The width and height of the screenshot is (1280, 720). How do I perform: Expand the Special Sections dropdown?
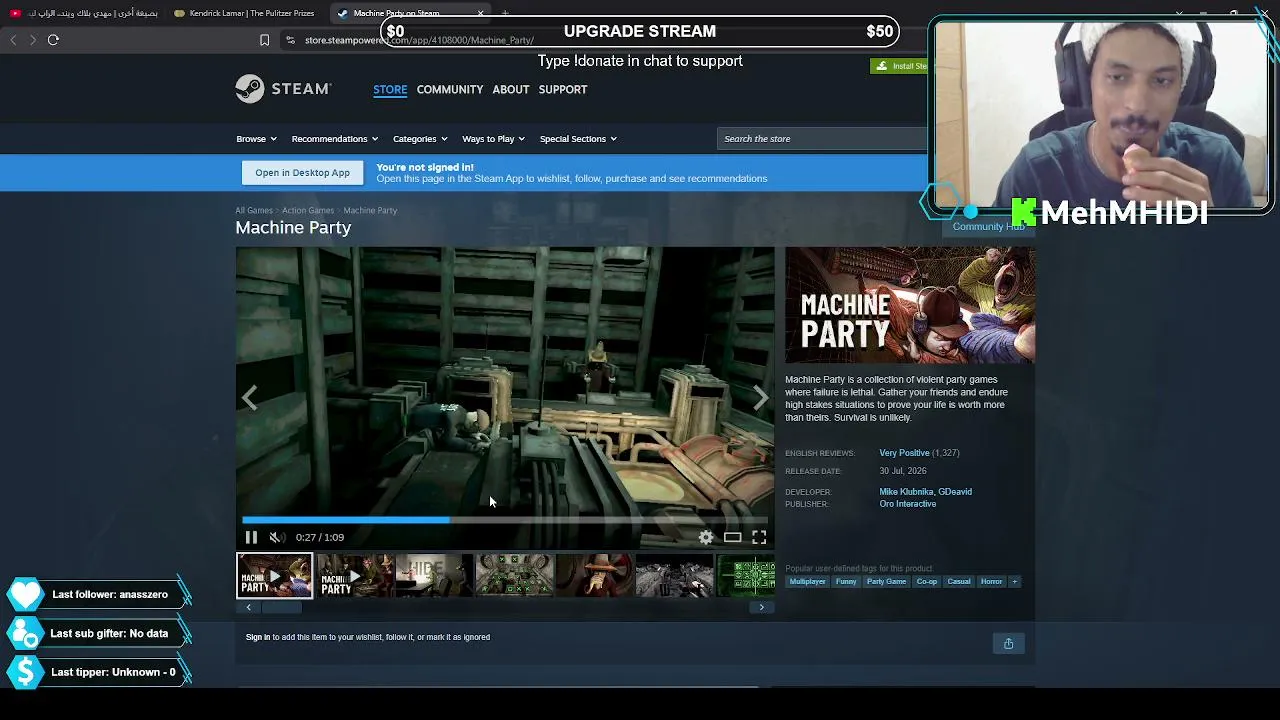pyautogui.click(x=578, y=139)
